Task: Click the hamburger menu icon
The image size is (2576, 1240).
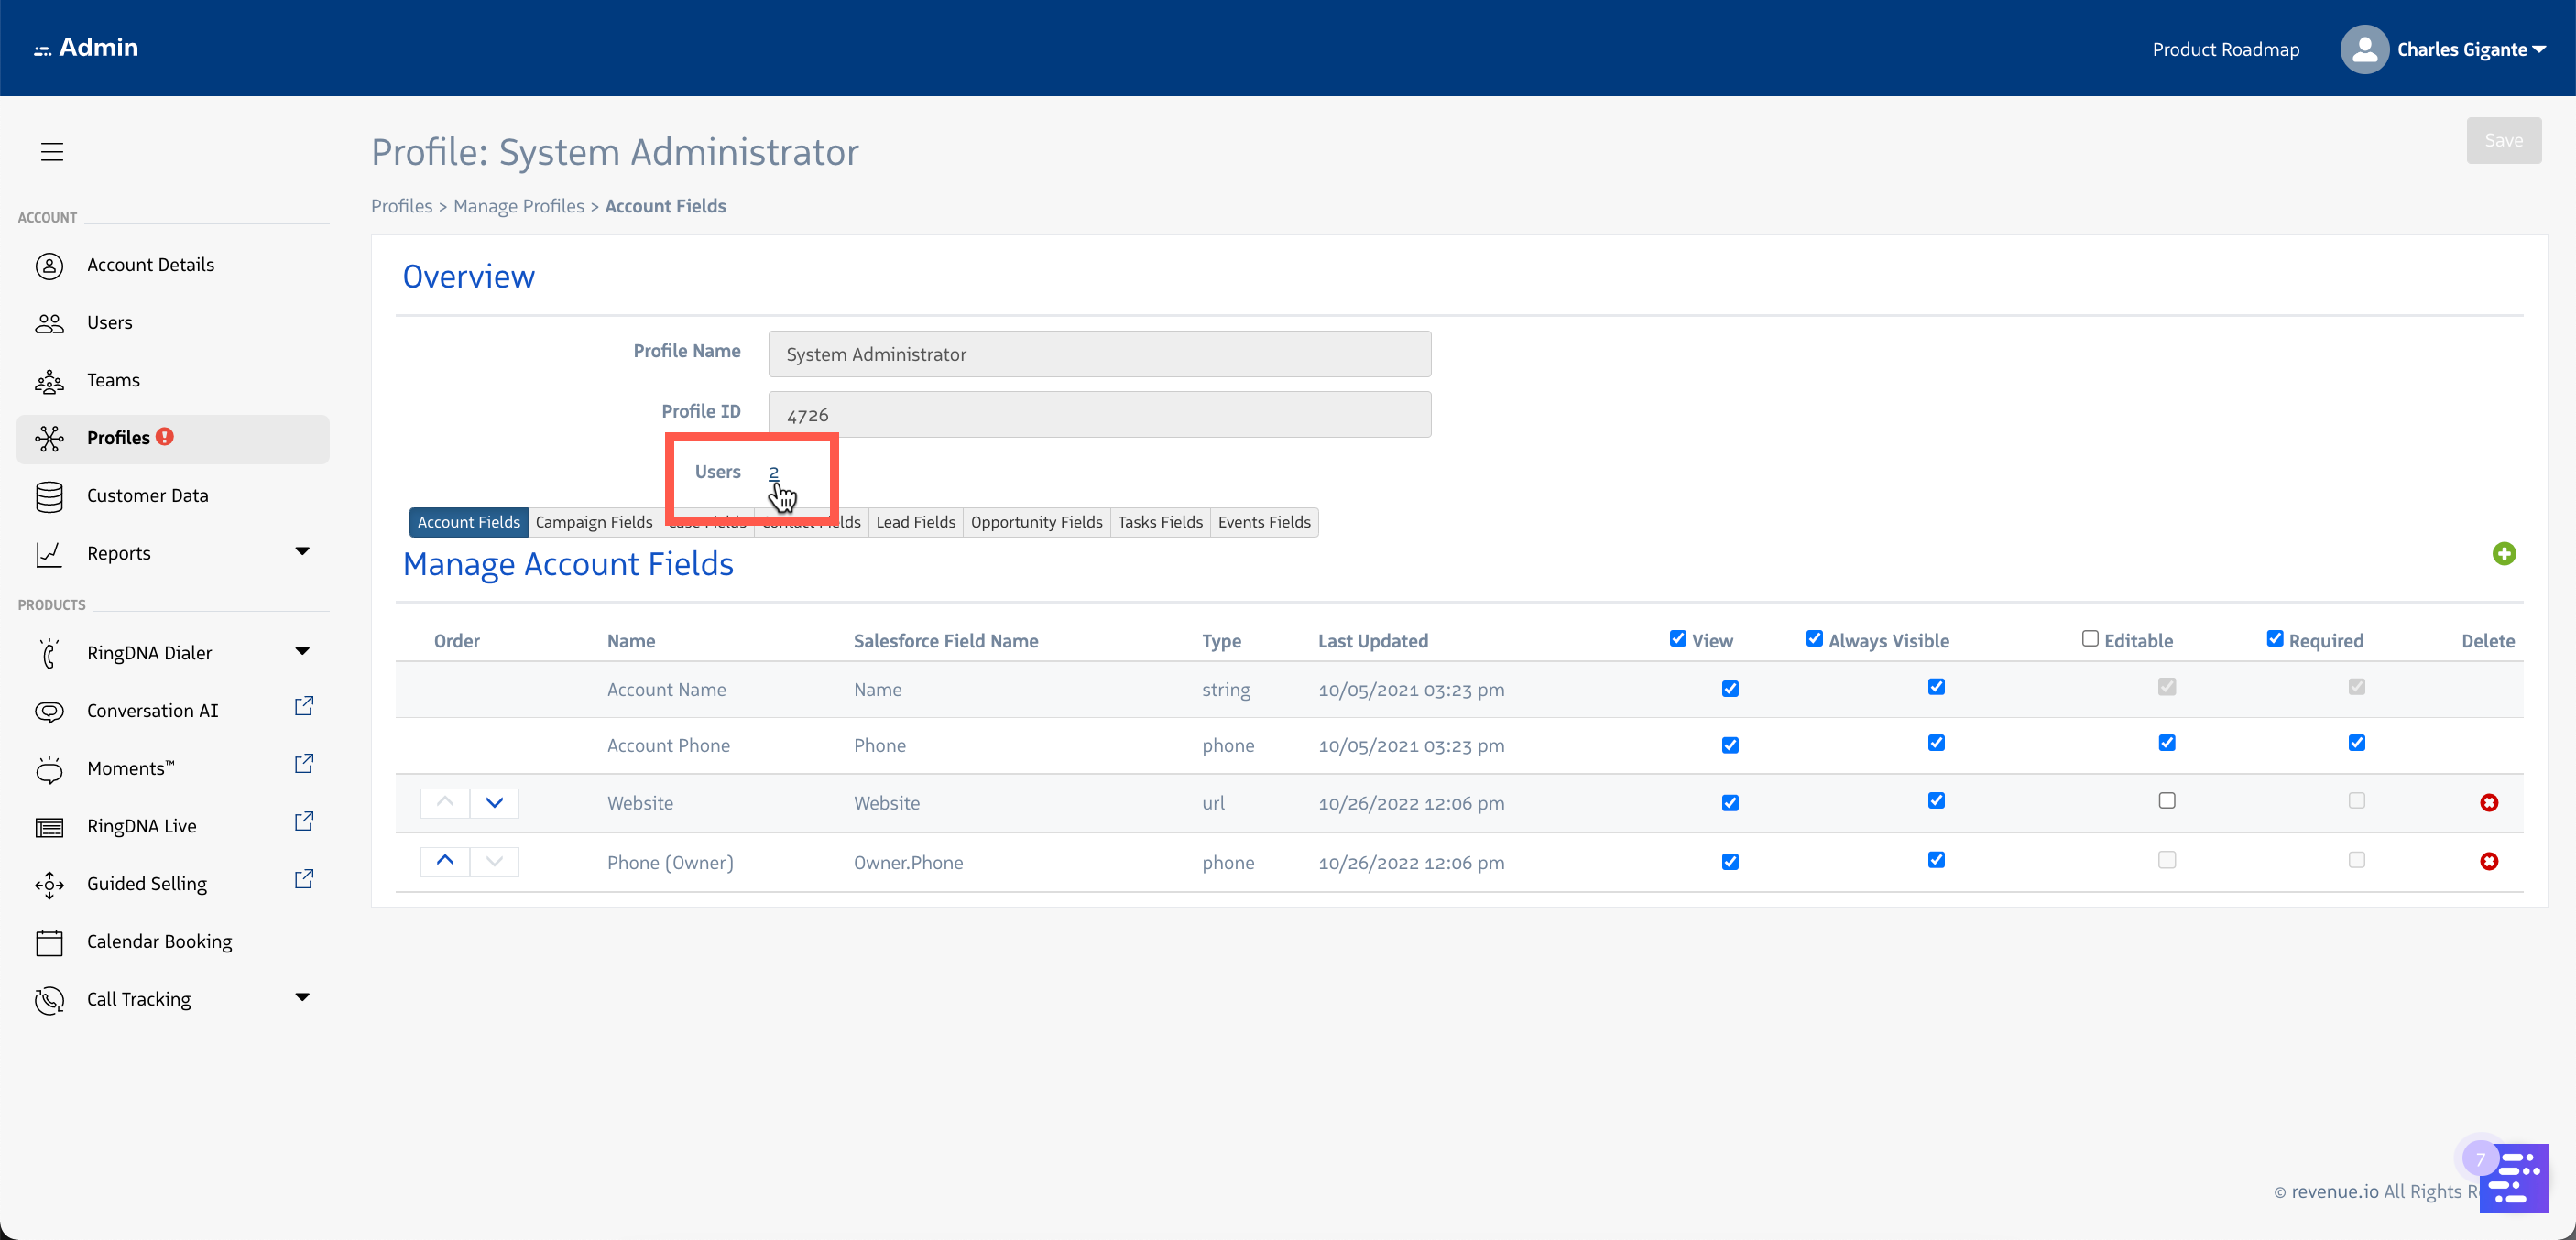Action: point(52,152)
